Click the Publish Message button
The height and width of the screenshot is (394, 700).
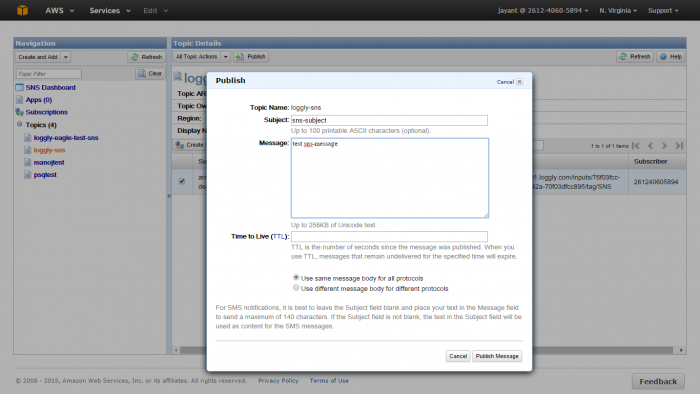pyautogui.click(x=497, y=356)
